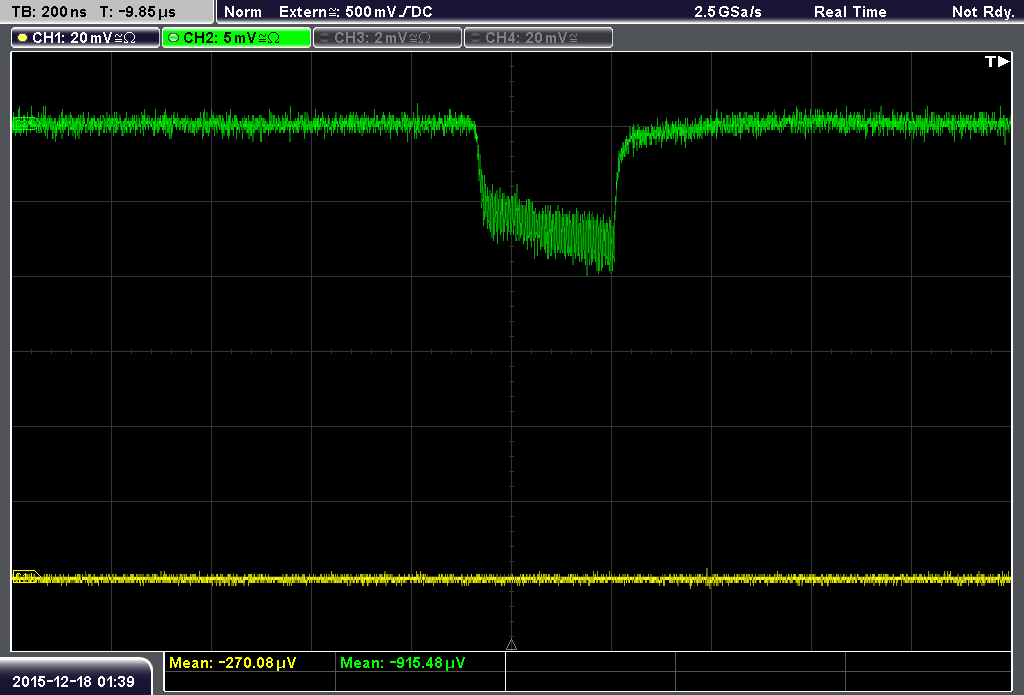
Task: Click the T: -9.85 µs trigger position readout
Action: 138,12
